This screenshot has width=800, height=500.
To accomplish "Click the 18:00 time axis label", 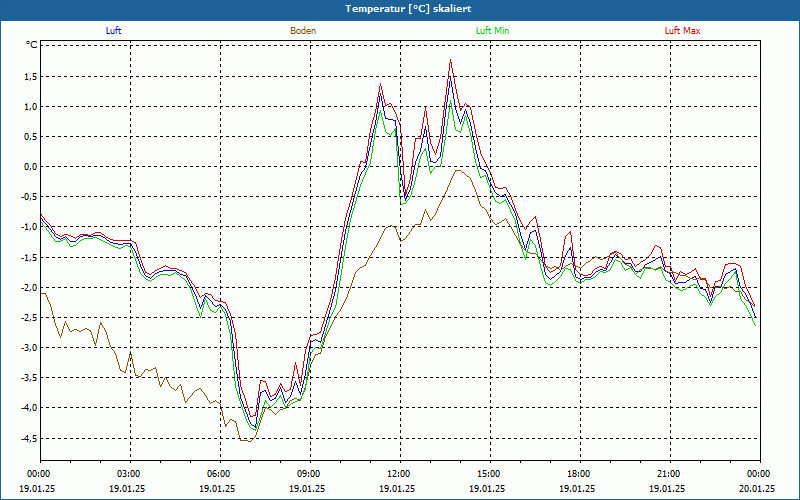I will (x=580, y=474).
